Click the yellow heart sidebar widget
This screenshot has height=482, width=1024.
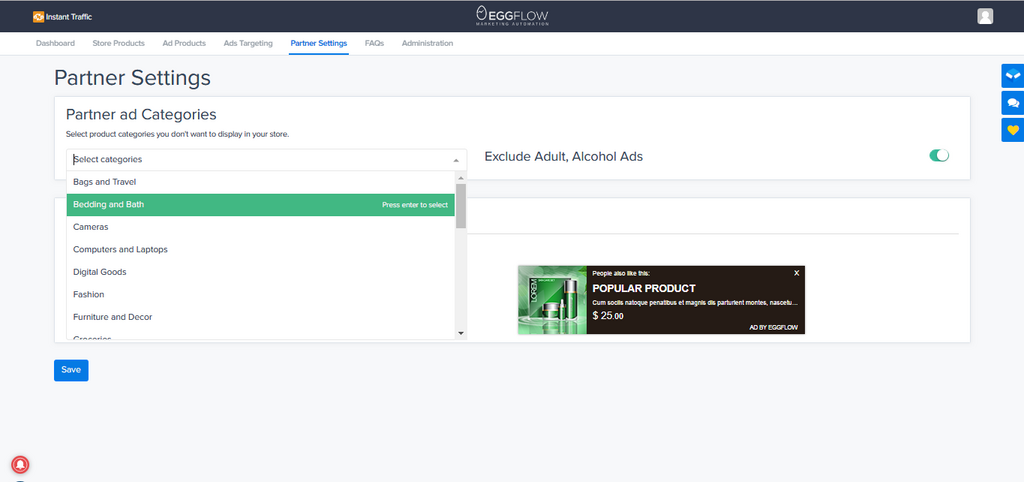[x=1013, y=130]
